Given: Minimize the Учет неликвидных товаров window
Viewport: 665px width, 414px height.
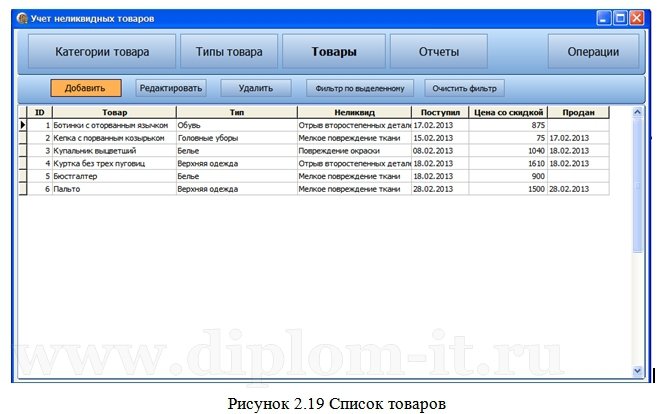Looking at the screenshot, I should (x=604, y=18).
